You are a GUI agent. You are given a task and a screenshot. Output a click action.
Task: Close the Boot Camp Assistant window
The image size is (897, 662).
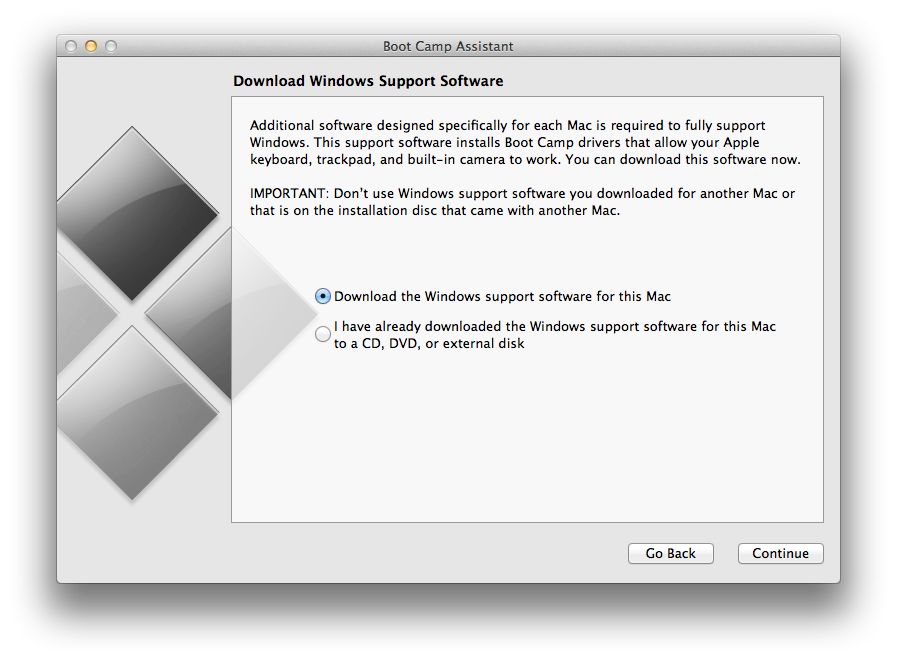pos(71,46)
